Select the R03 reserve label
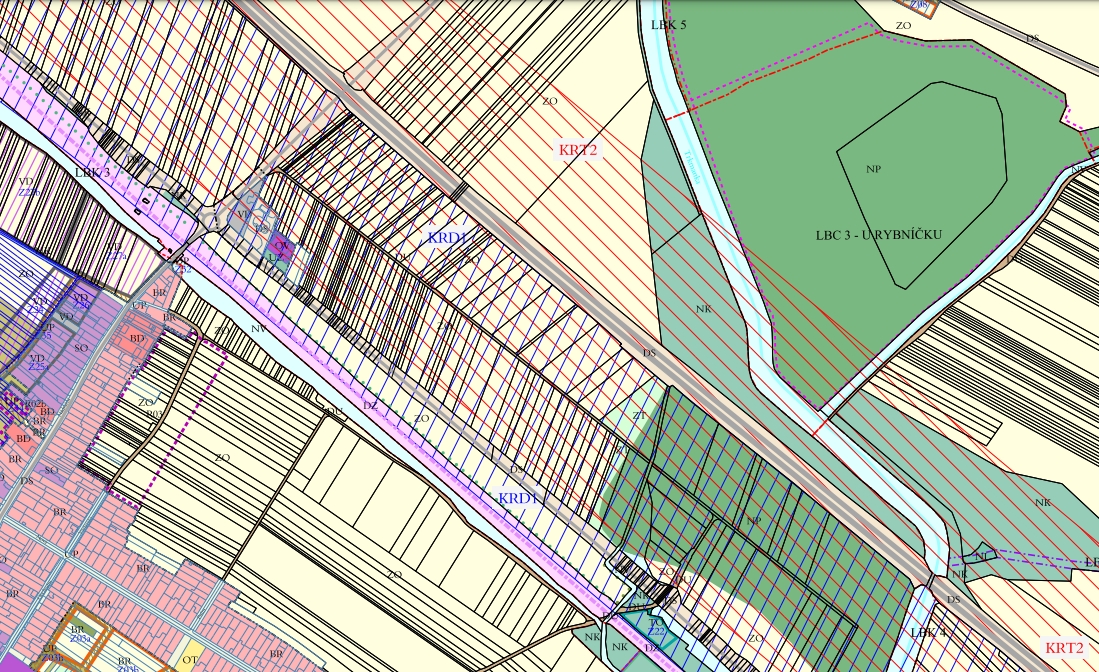The width and height of the screenshot is (1099, 672). pyautogui.click(x=154, y=413)
